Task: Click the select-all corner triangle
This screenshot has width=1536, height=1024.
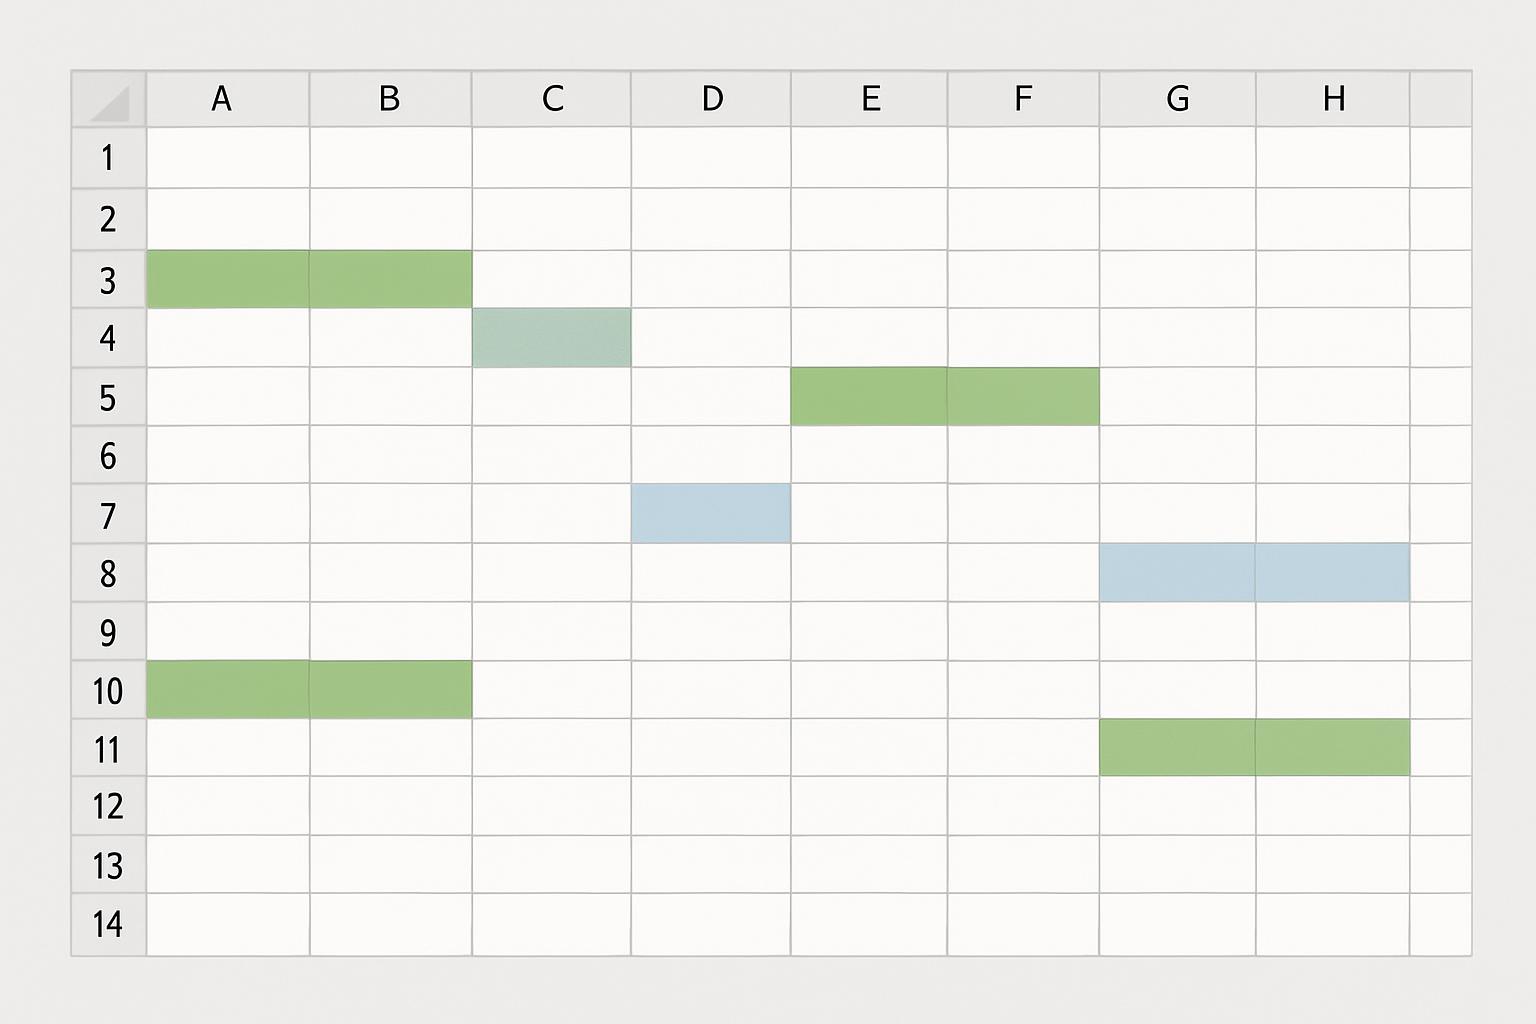Action: (110, 100)
